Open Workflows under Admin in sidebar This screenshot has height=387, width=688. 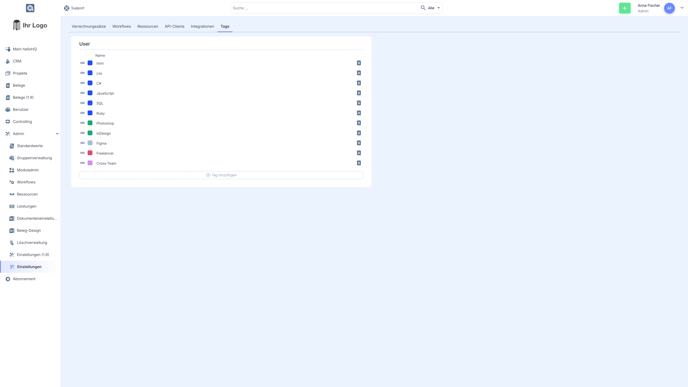pyautogui.click(x=26, y=182)
